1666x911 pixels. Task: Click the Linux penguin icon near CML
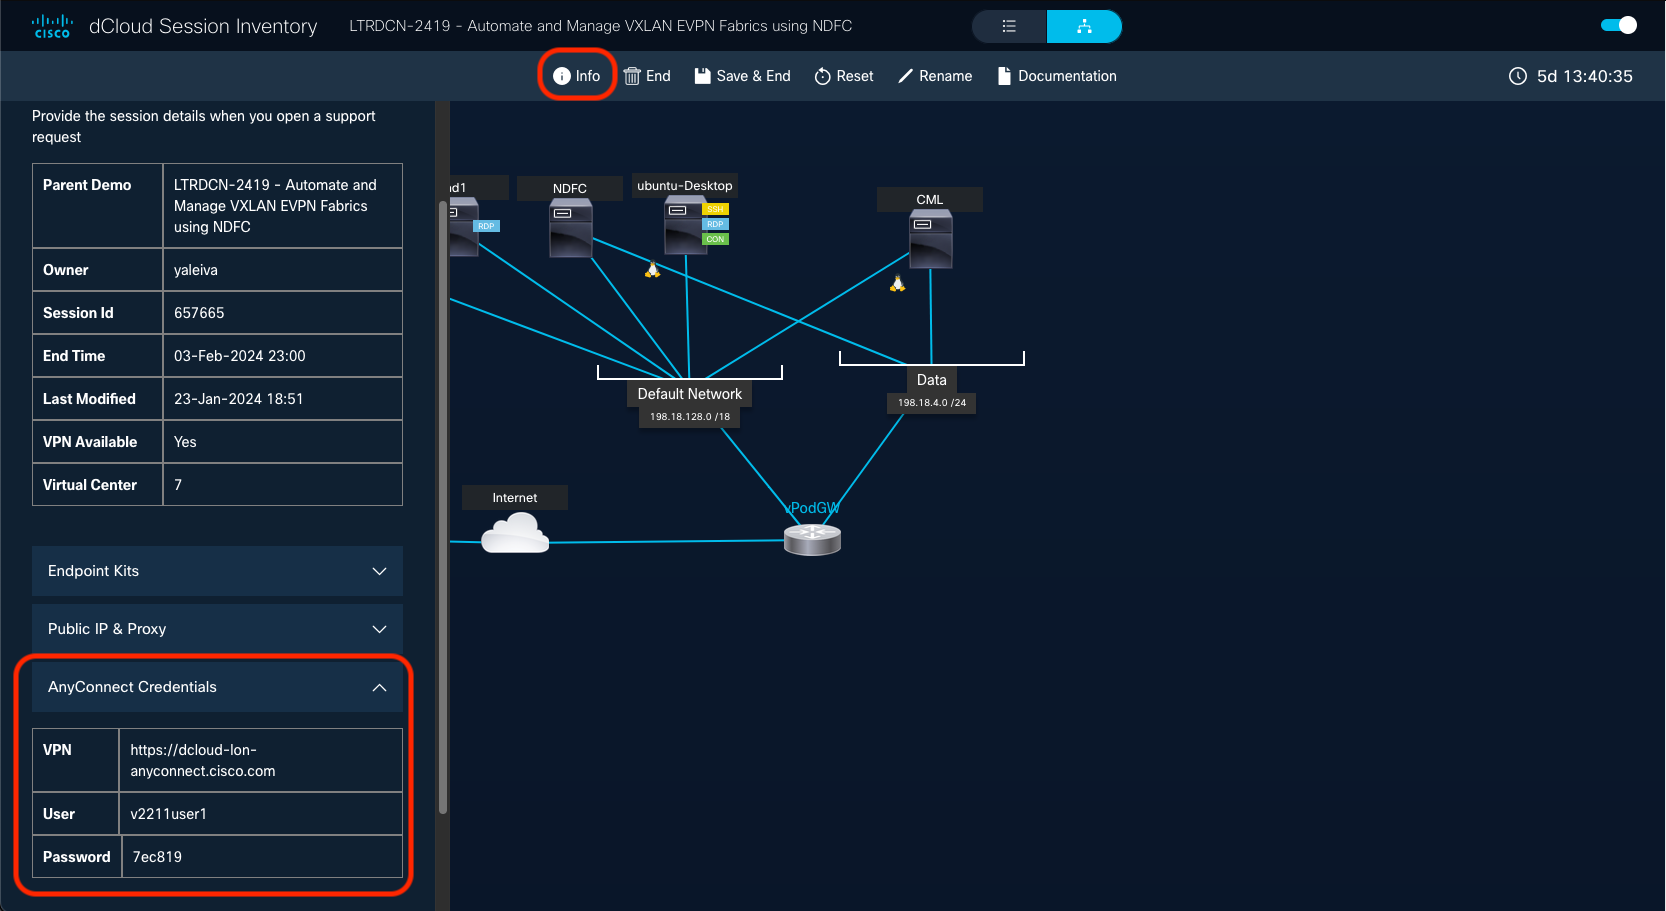point(898,284)
